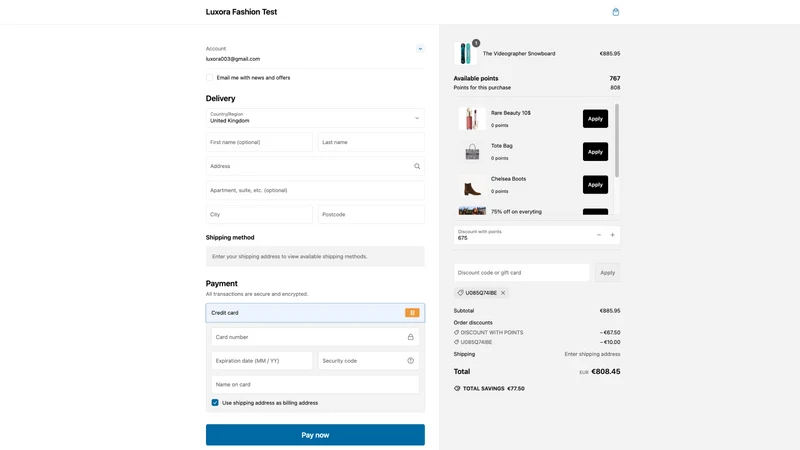Image resolution: width=800 pixels, height=450 pixels.
Task: Click the tag icon on U085Q74IBE chip
Action: click(x=460, y=293)
